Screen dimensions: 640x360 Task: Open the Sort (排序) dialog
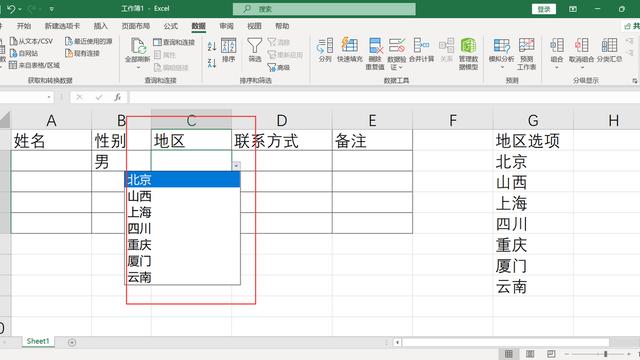228,50
